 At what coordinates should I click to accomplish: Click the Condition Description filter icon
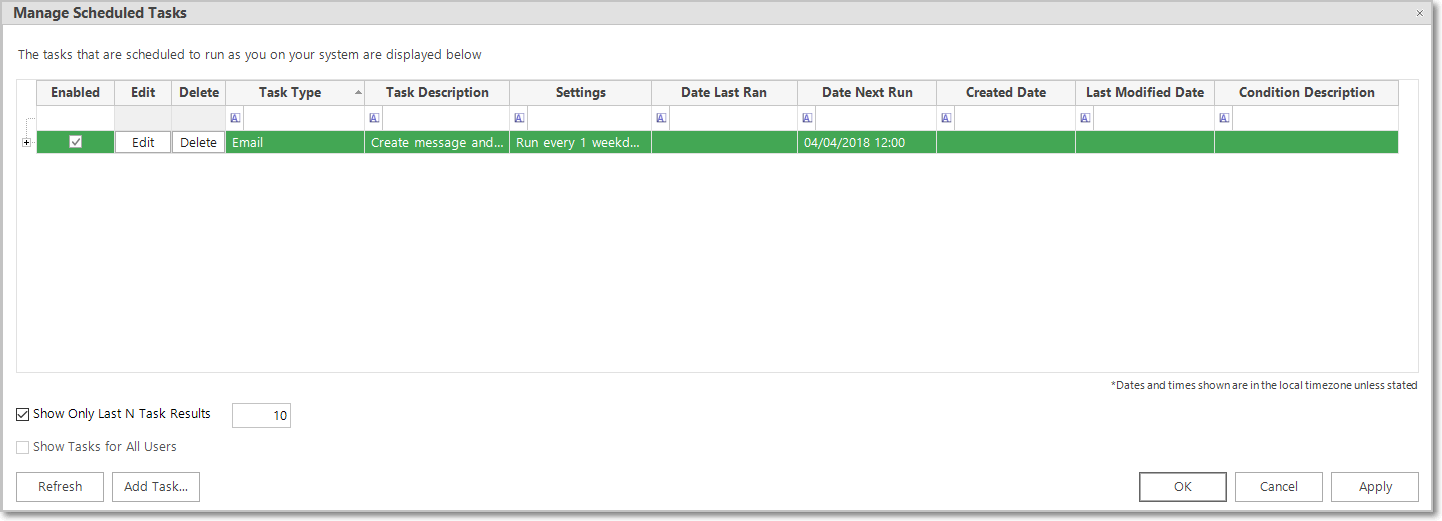pos(1224,118)
